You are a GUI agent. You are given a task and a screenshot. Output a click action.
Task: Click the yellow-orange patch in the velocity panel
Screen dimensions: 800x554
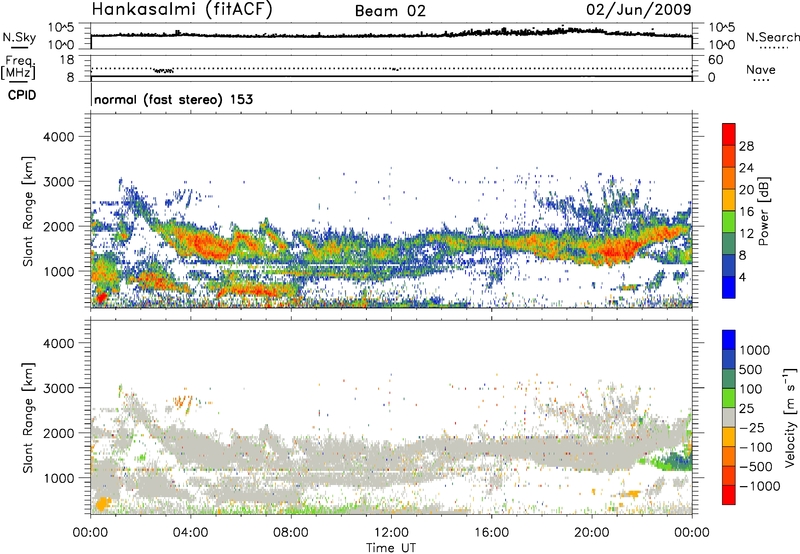[102, 503]
